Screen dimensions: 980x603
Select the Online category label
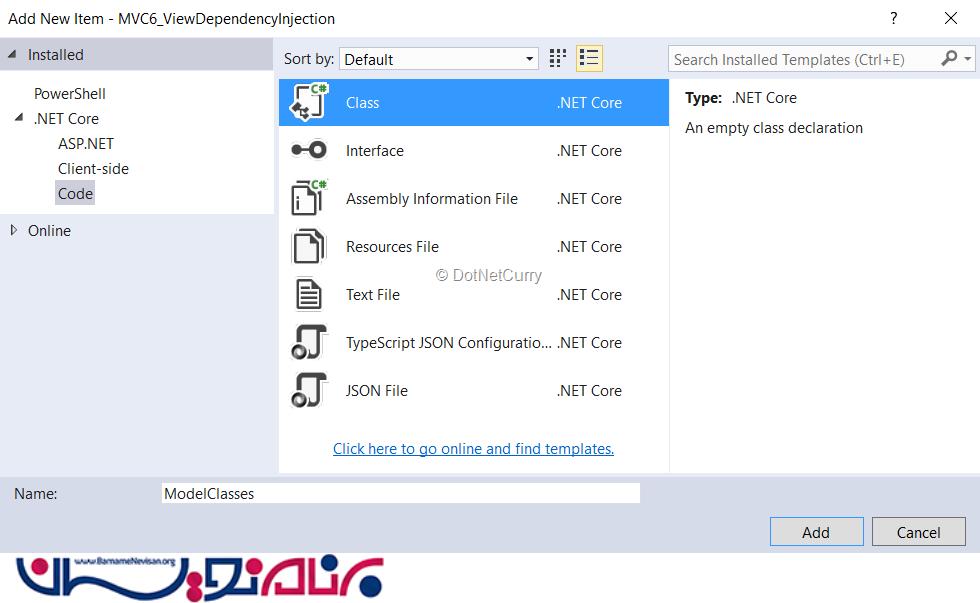pyautogui.click(x=49, y=230)
